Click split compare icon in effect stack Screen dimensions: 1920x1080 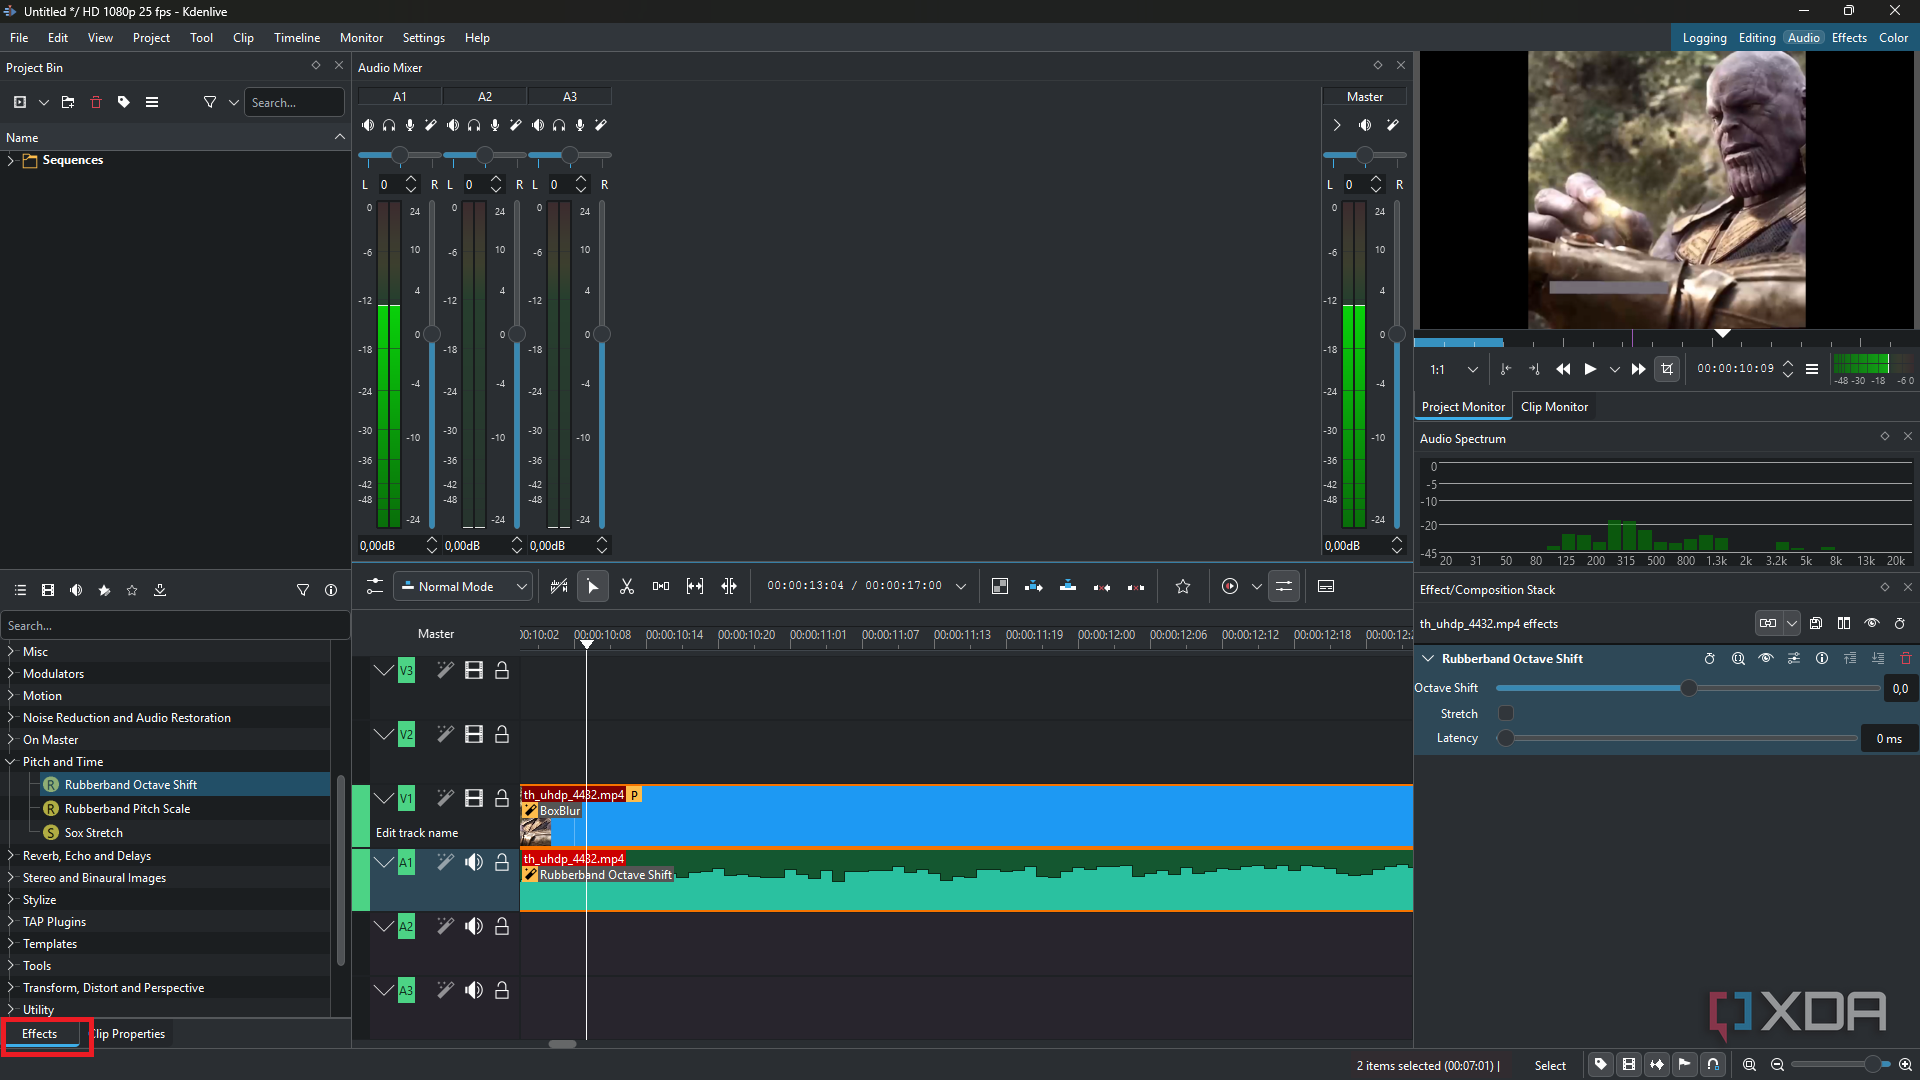pos(1844,623)
